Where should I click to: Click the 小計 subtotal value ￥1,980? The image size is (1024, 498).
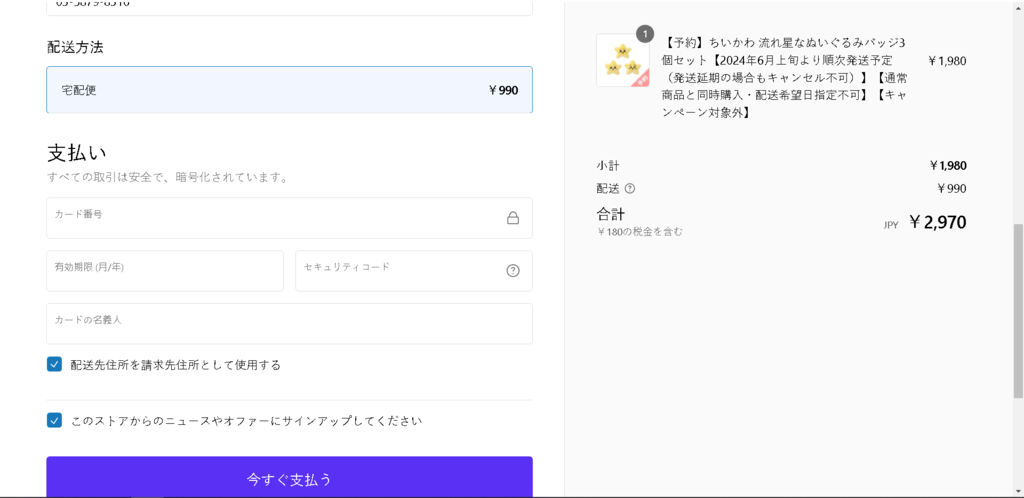tap(948, 166)
